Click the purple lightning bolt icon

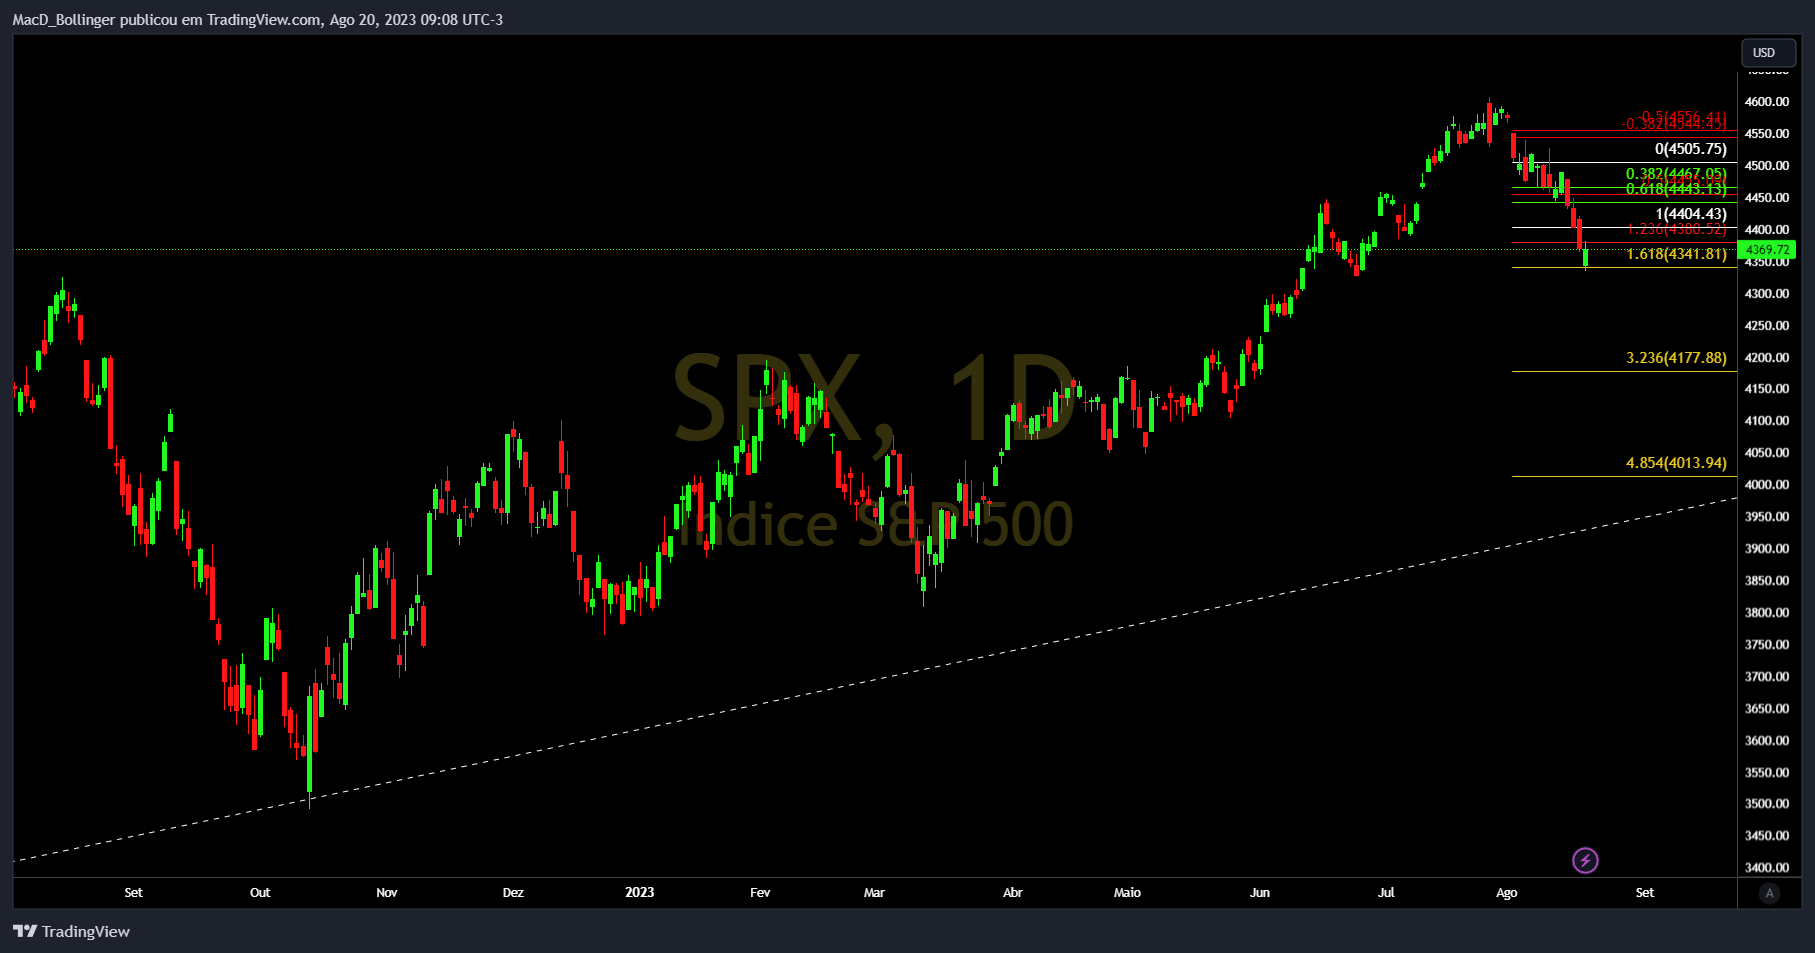[x=1585, y=860]
